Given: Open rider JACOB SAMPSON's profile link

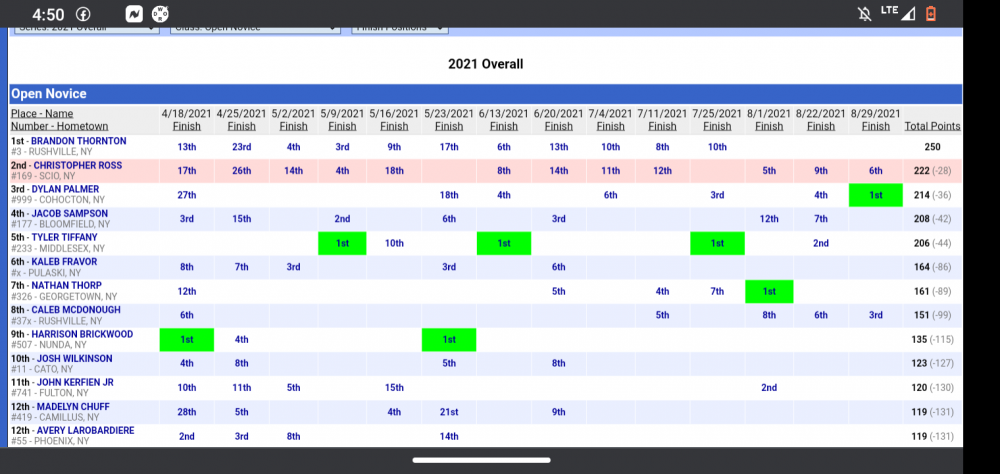Looking at the screenshot, I should pyautogui.click(x=70, y=214).
